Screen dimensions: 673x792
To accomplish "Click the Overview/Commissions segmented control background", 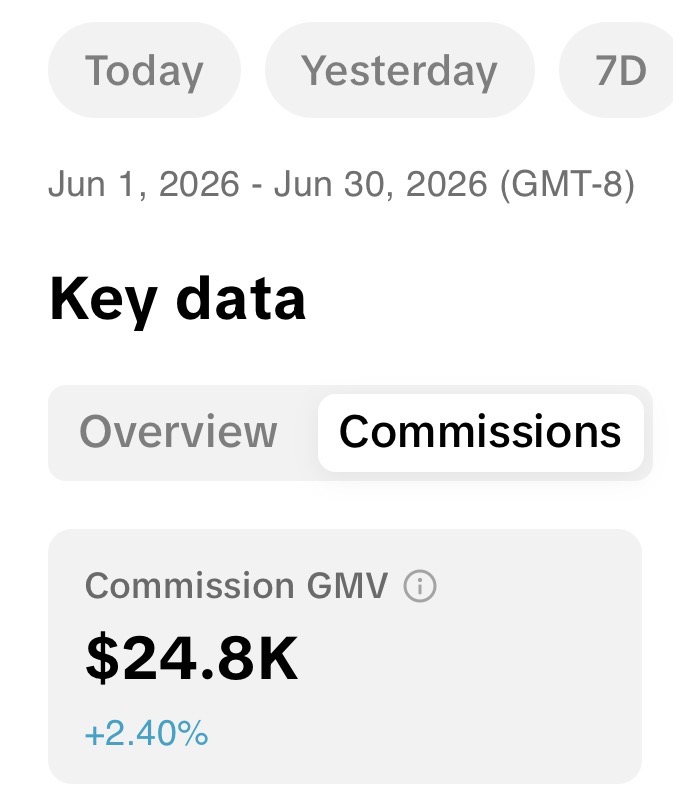I will tap(350, 433).
